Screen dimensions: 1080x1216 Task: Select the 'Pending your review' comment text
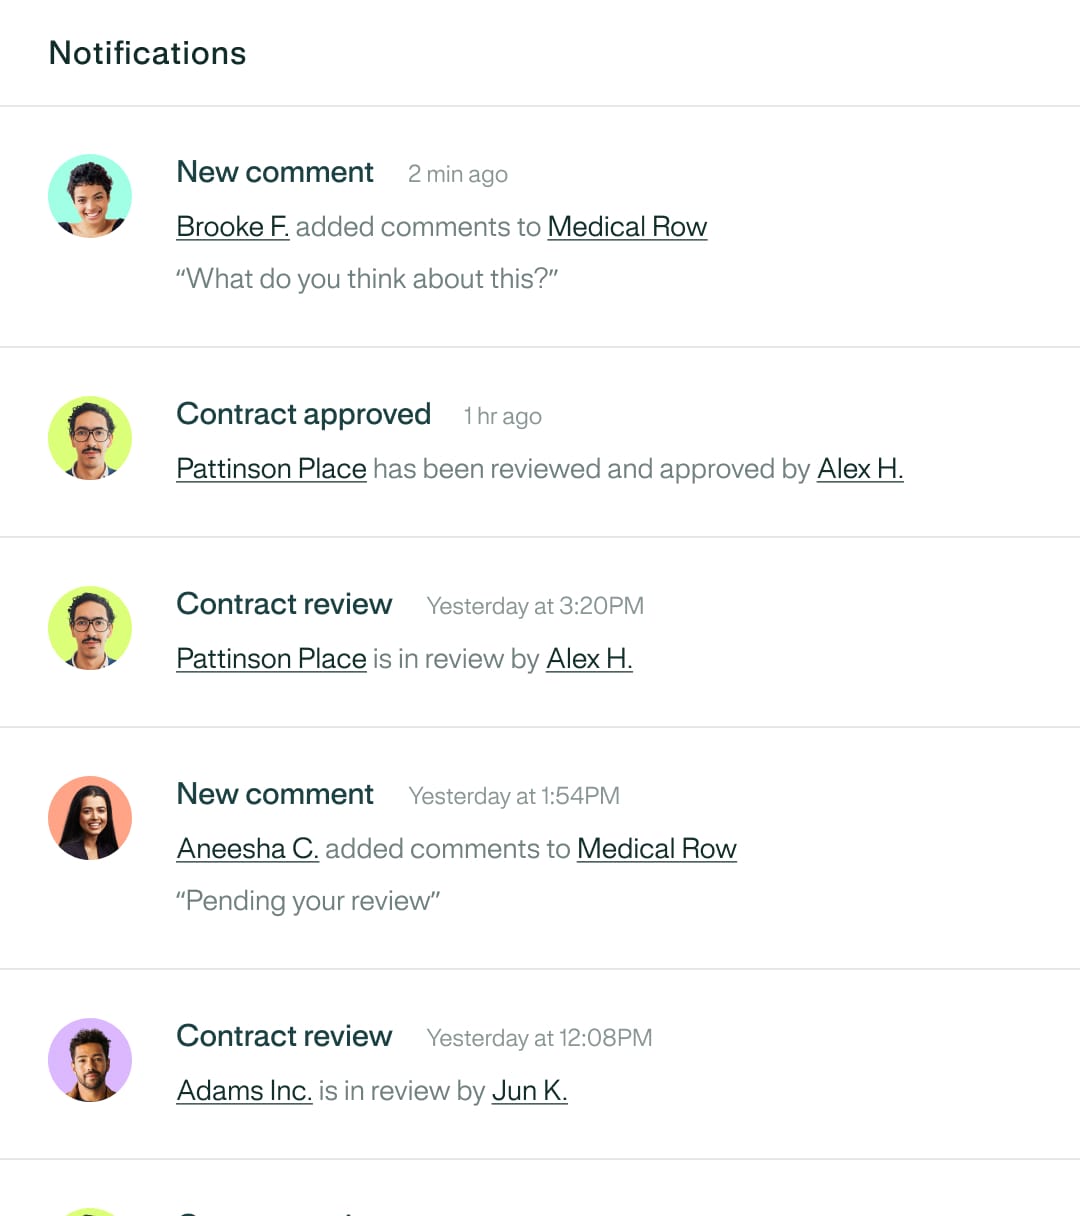308,901
